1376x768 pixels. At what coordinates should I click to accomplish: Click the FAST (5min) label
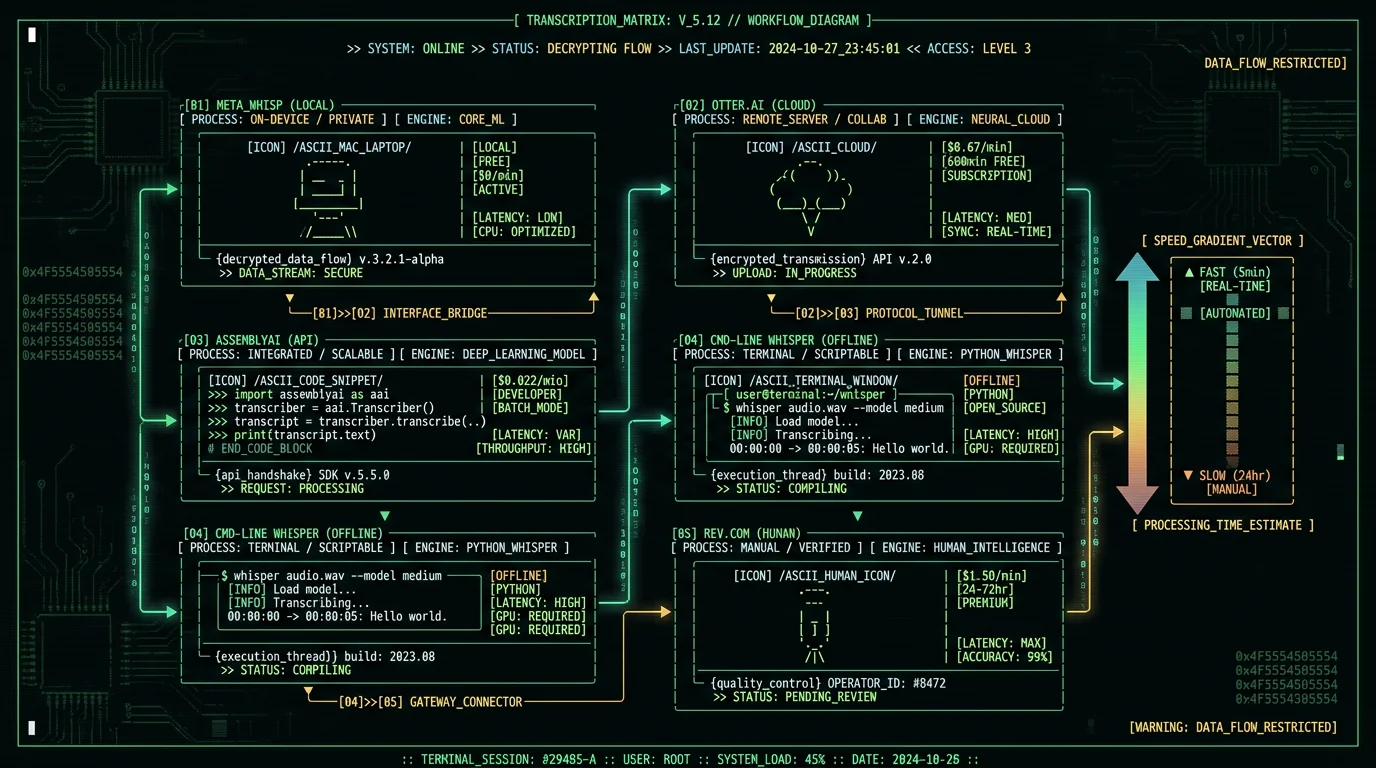click(1235, 272)
